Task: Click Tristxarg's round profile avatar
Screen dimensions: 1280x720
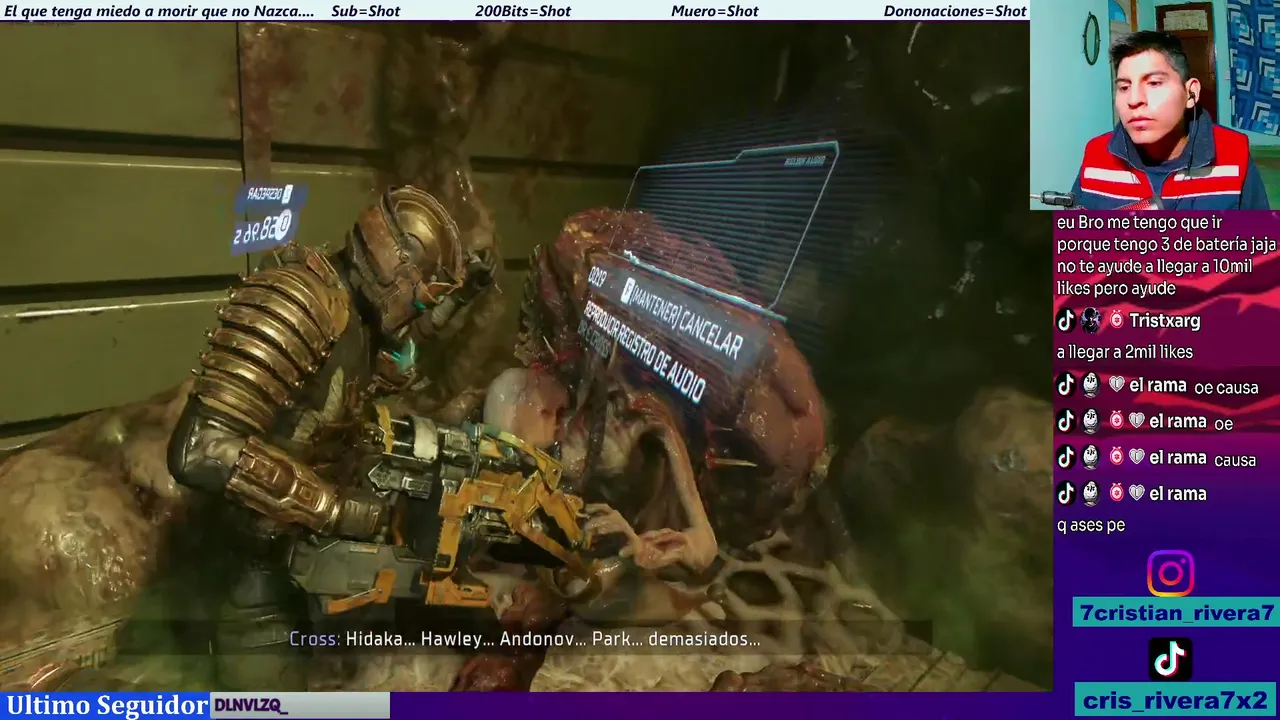Action: coord(1091,321)
